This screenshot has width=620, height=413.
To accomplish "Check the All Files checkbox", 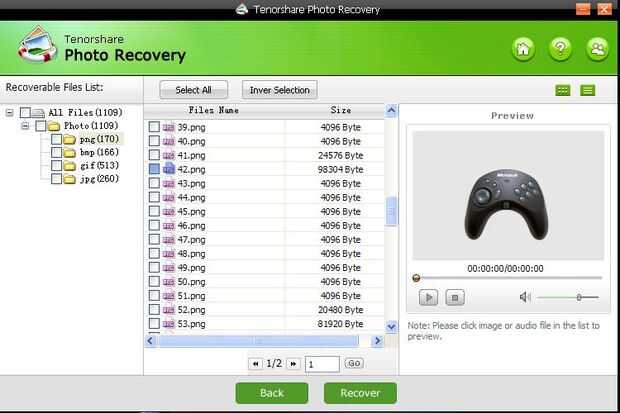I will pos(25,113).
